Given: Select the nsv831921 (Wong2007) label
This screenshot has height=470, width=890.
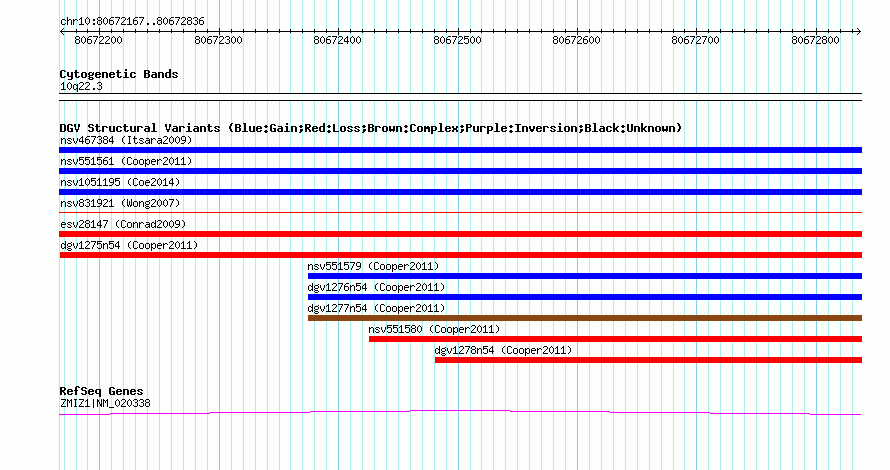Looking at the screenshot, I should click(x=120, y=203).
